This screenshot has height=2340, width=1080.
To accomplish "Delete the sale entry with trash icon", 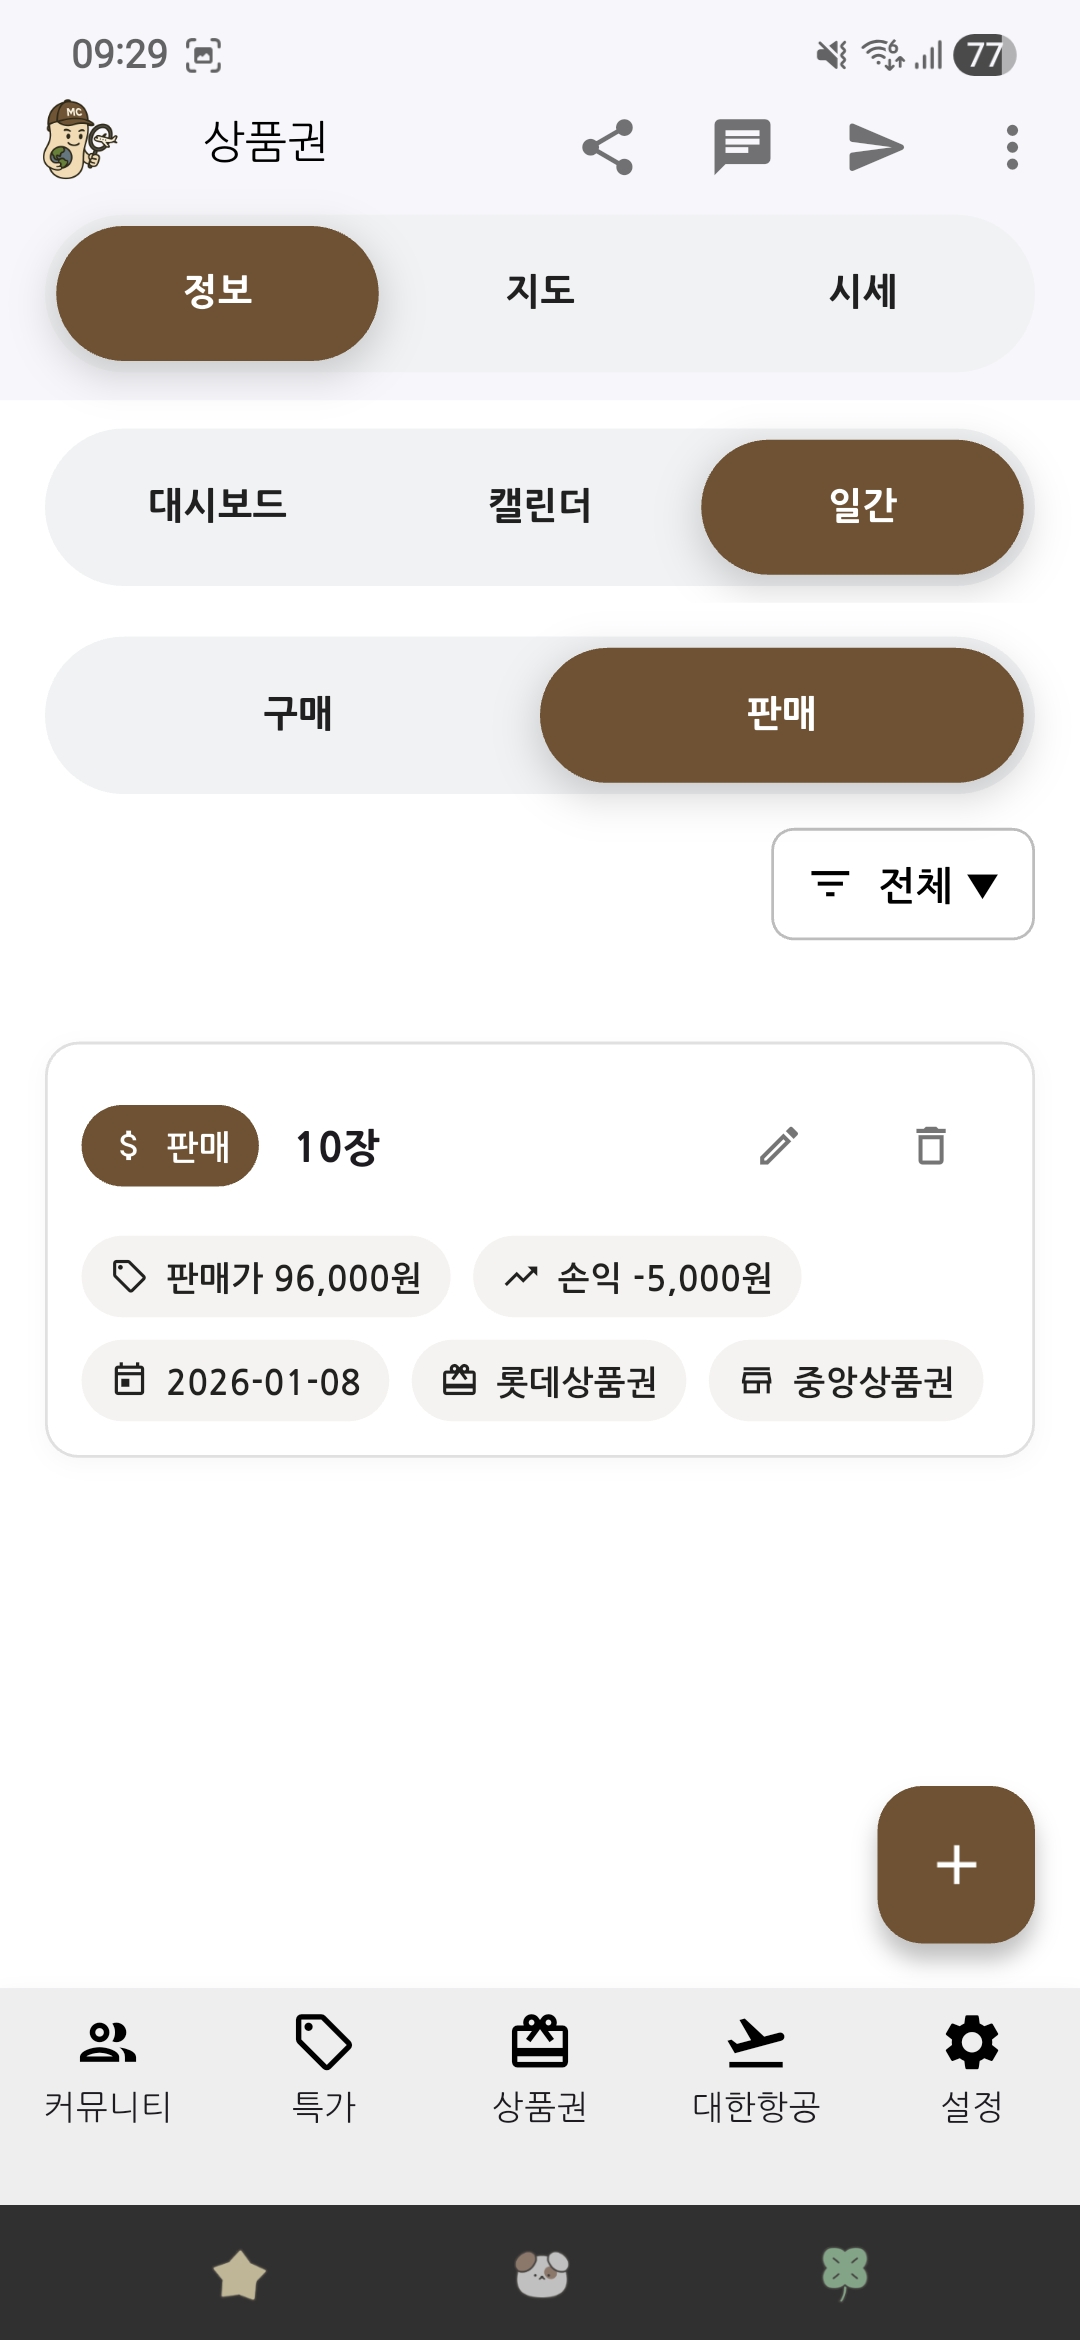I will tap(931, 1146).
